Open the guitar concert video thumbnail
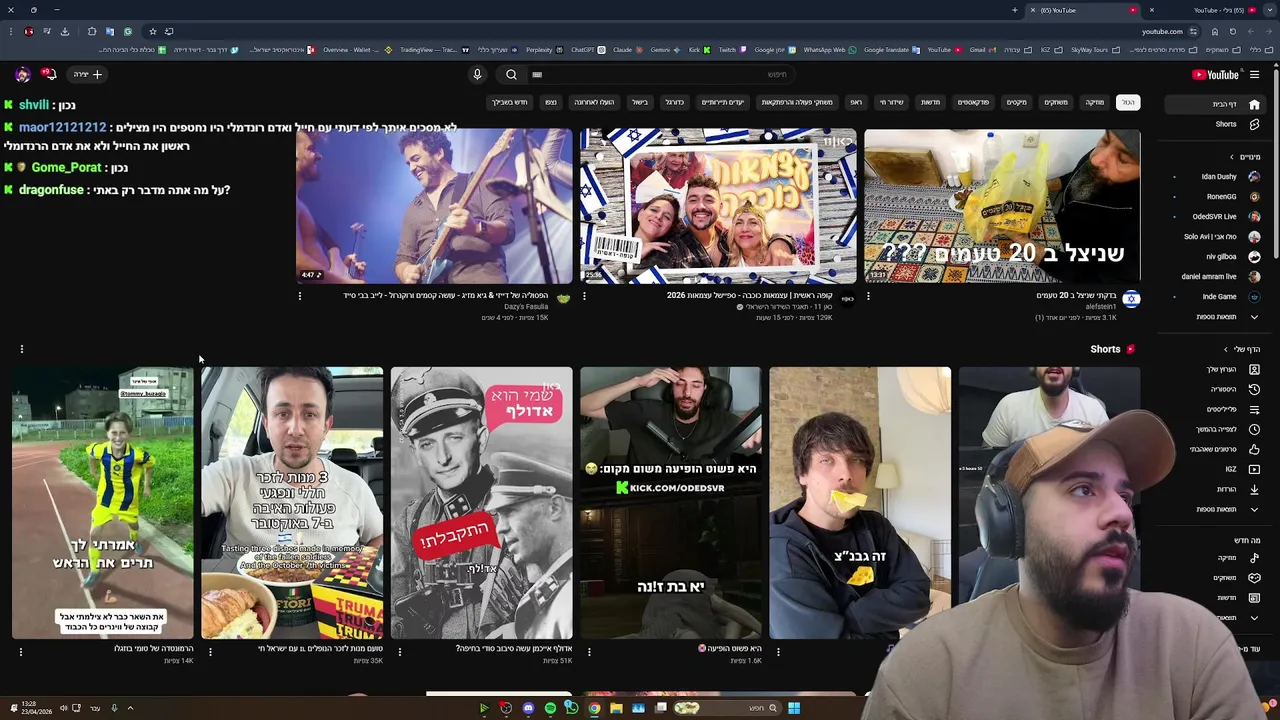 click(434, 206)
